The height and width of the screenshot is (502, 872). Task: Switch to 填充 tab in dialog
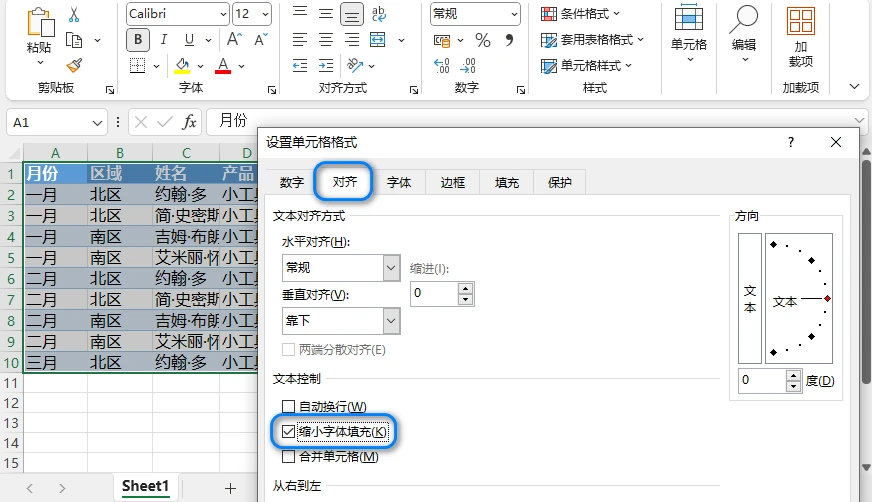click(507, 182)
